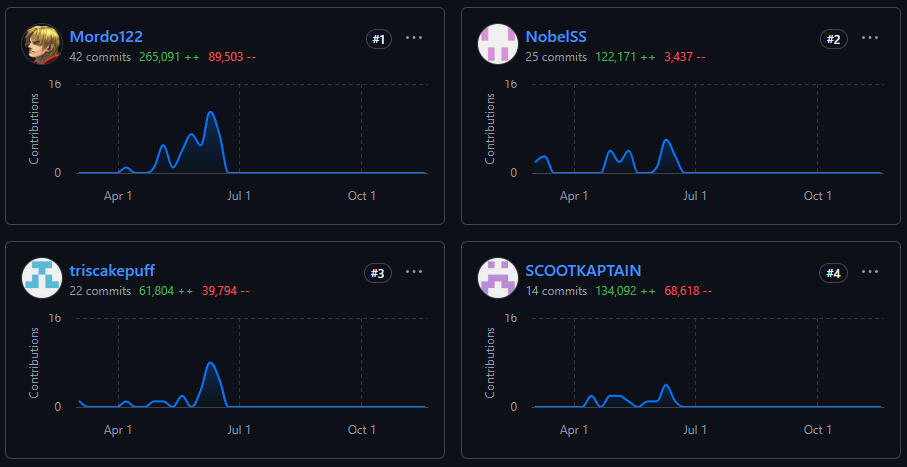907x467 pixels.
Task: View SCOOTKAPTAIN's 14 commits
Action: [556, 291]
